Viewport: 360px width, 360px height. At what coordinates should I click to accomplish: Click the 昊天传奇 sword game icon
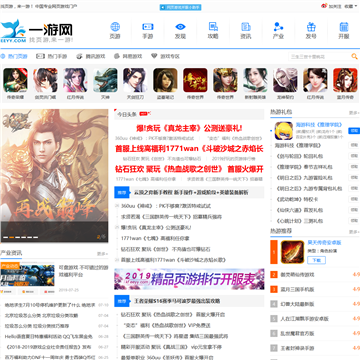pos(292,252)
